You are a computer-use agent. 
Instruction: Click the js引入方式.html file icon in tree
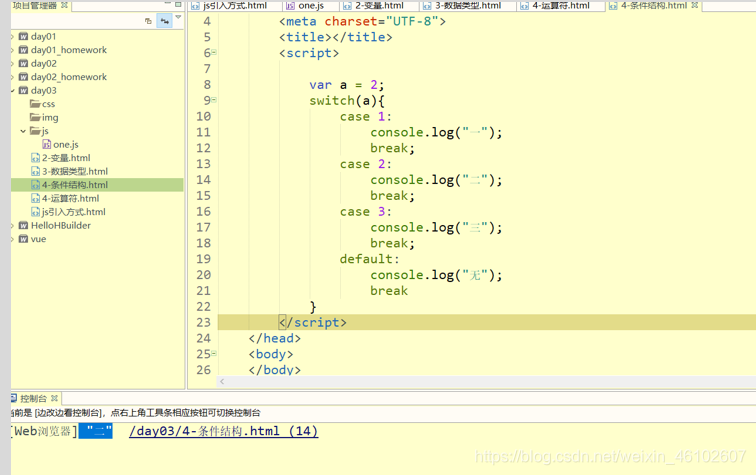coord(35,212)
